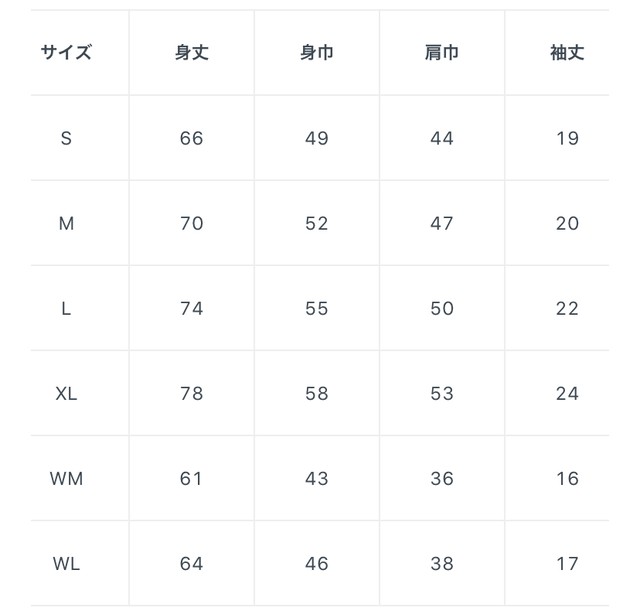640x611 pixels.
Task: Click the サイズ column header
Action: [66, 53]
